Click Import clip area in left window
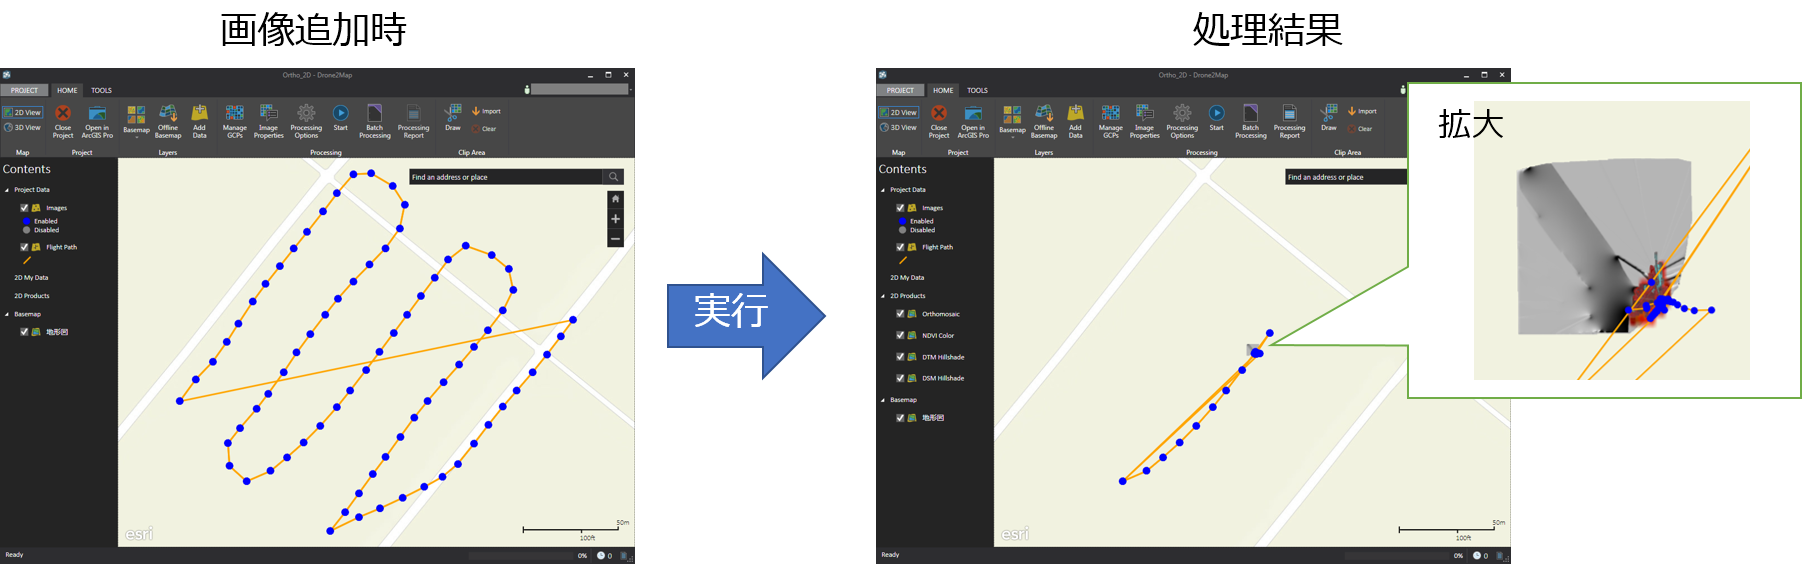Screen dimensions: 1802x564 pyautogui.click(x=486, y=111)
